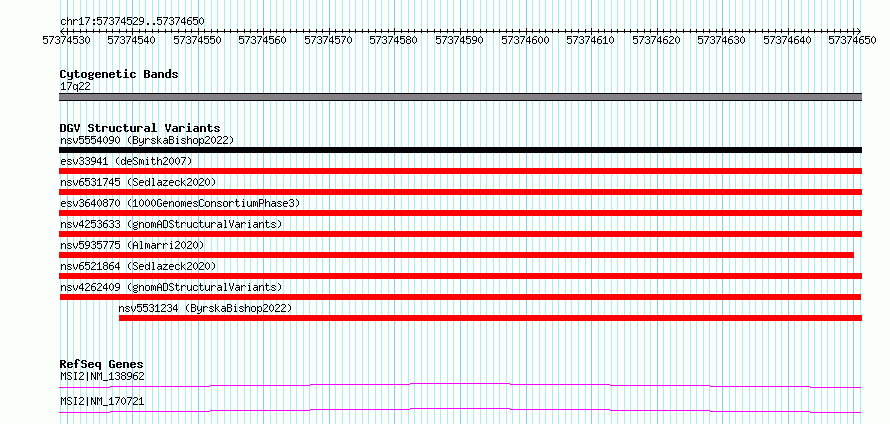This screenshot has width=890, height=424.
Task: Click the 57374570 ruler coordinate
Action: point(328,40)
